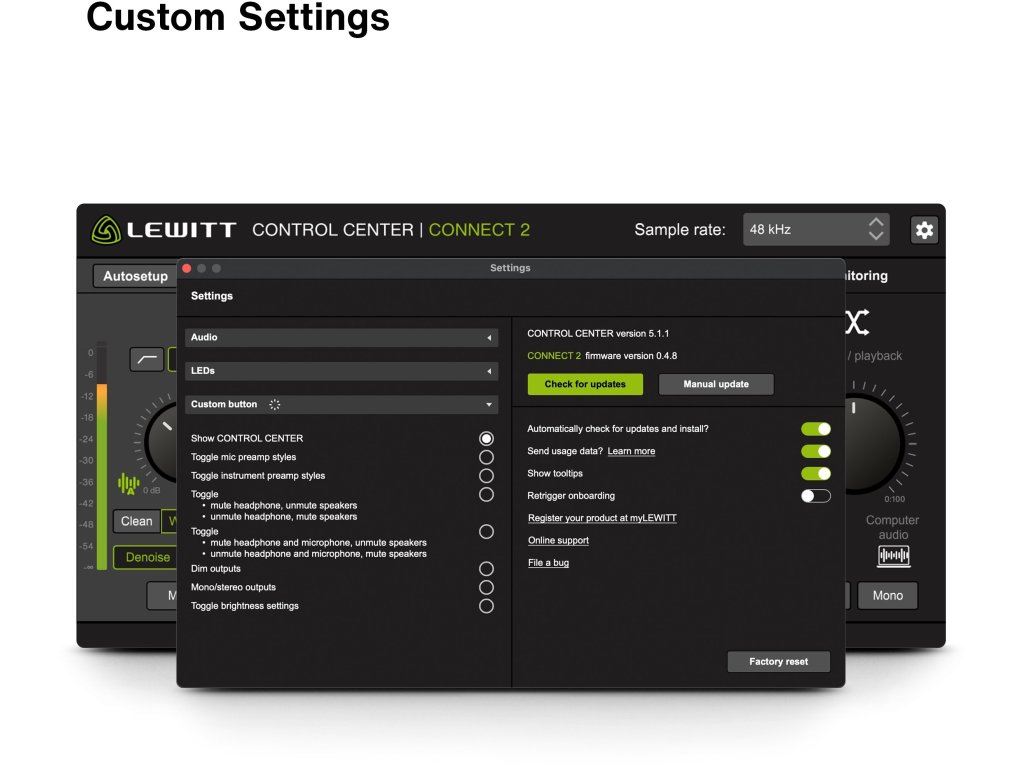Select headphone and microphone mute toggle radio
Viewport: 1024px width, 768px height.
(x=486, y=532)
